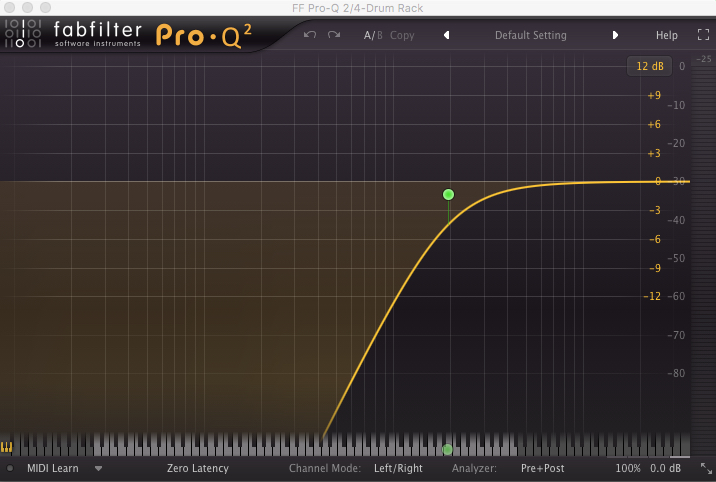The width and height of the screenshot is (716, 482).
Task: Expand the MIDI Learn dropdown arrow
Action: click(x=98, y=468)
